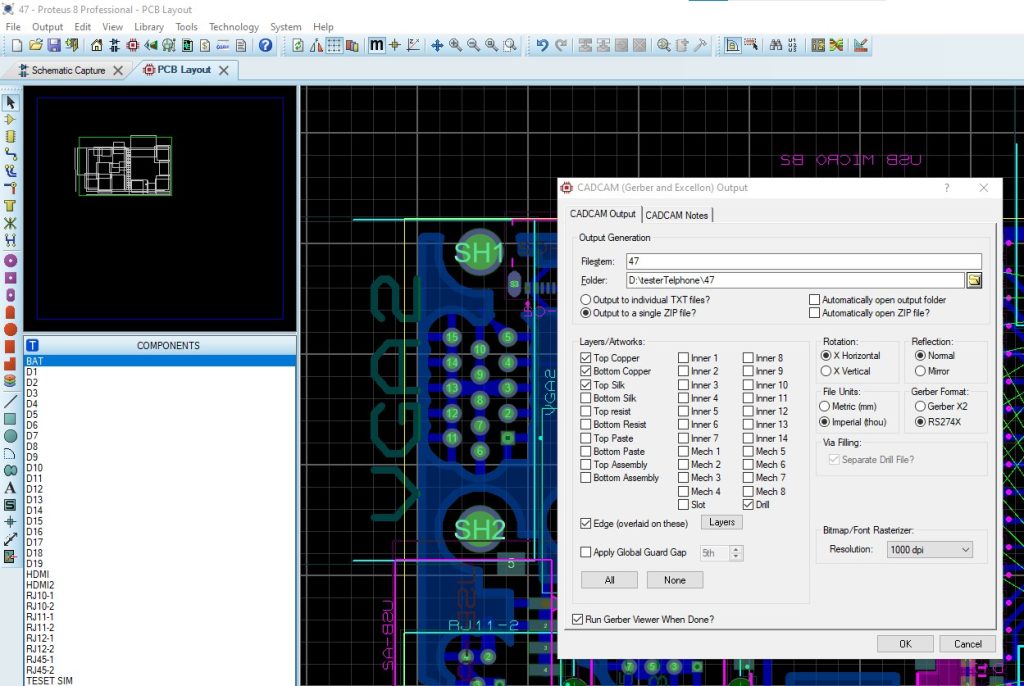Click the folder browse icon beside Folder field
This screenshot has height=686, width=1024.
pyautogui.click(x=974, y=281)
